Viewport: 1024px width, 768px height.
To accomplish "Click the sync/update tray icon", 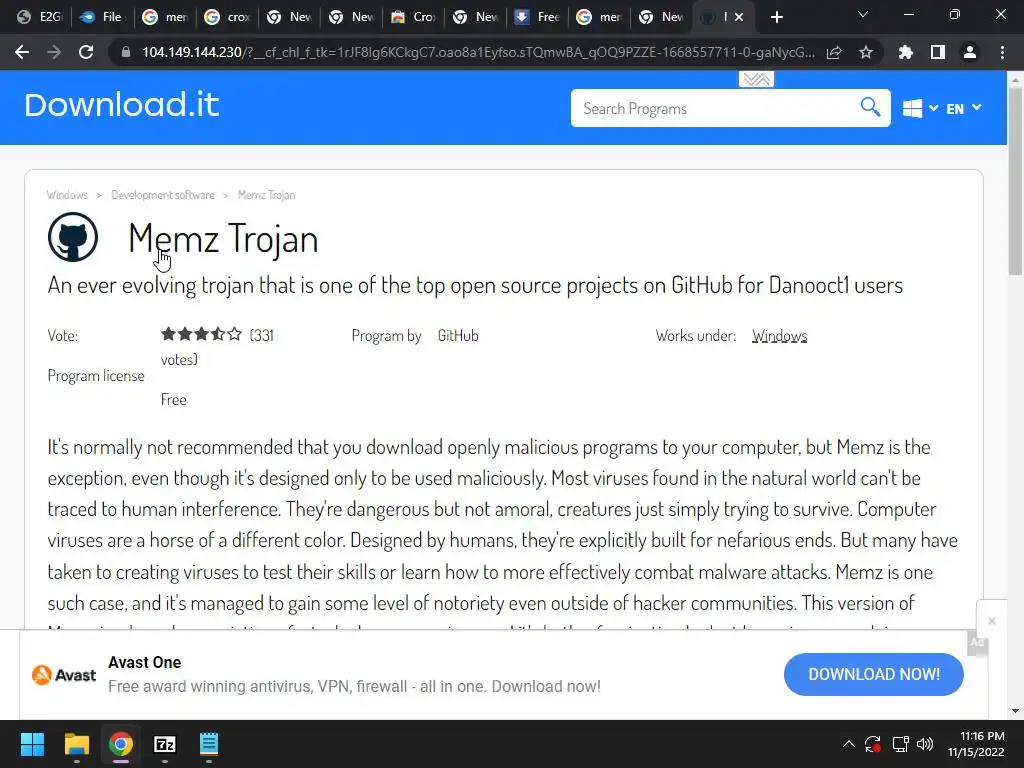I will coord(873,744).
